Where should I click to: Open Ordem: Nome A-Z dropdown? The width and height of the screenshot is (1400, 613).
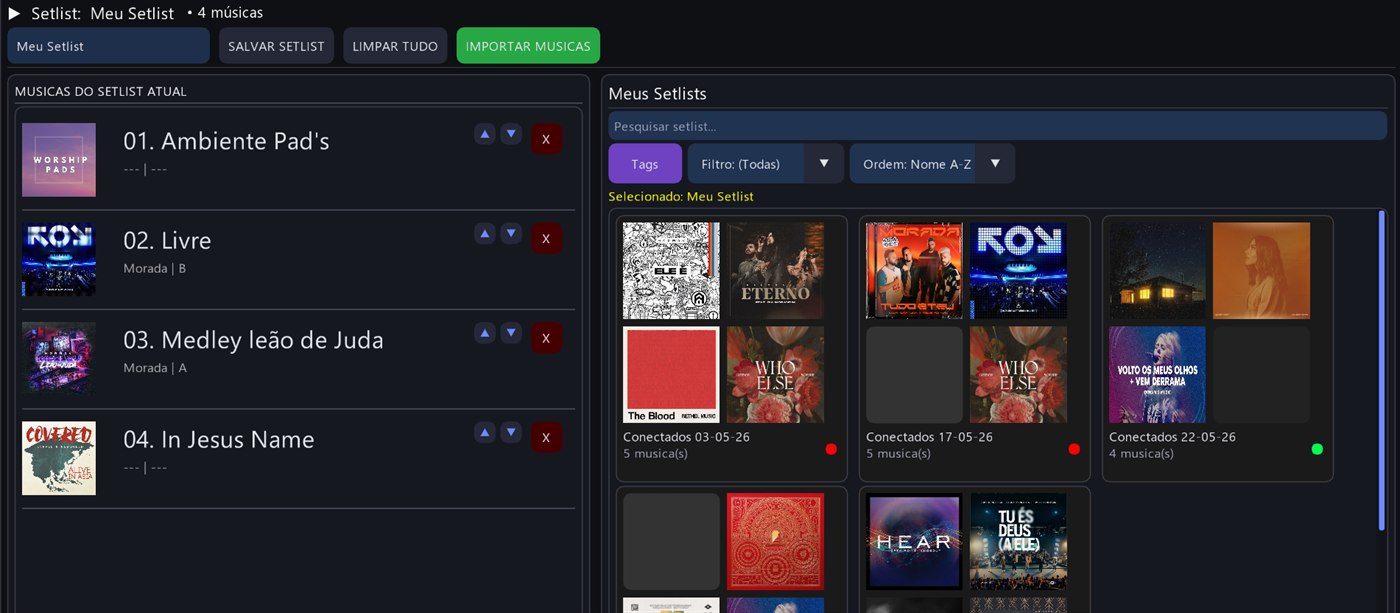tap(932, 164)
